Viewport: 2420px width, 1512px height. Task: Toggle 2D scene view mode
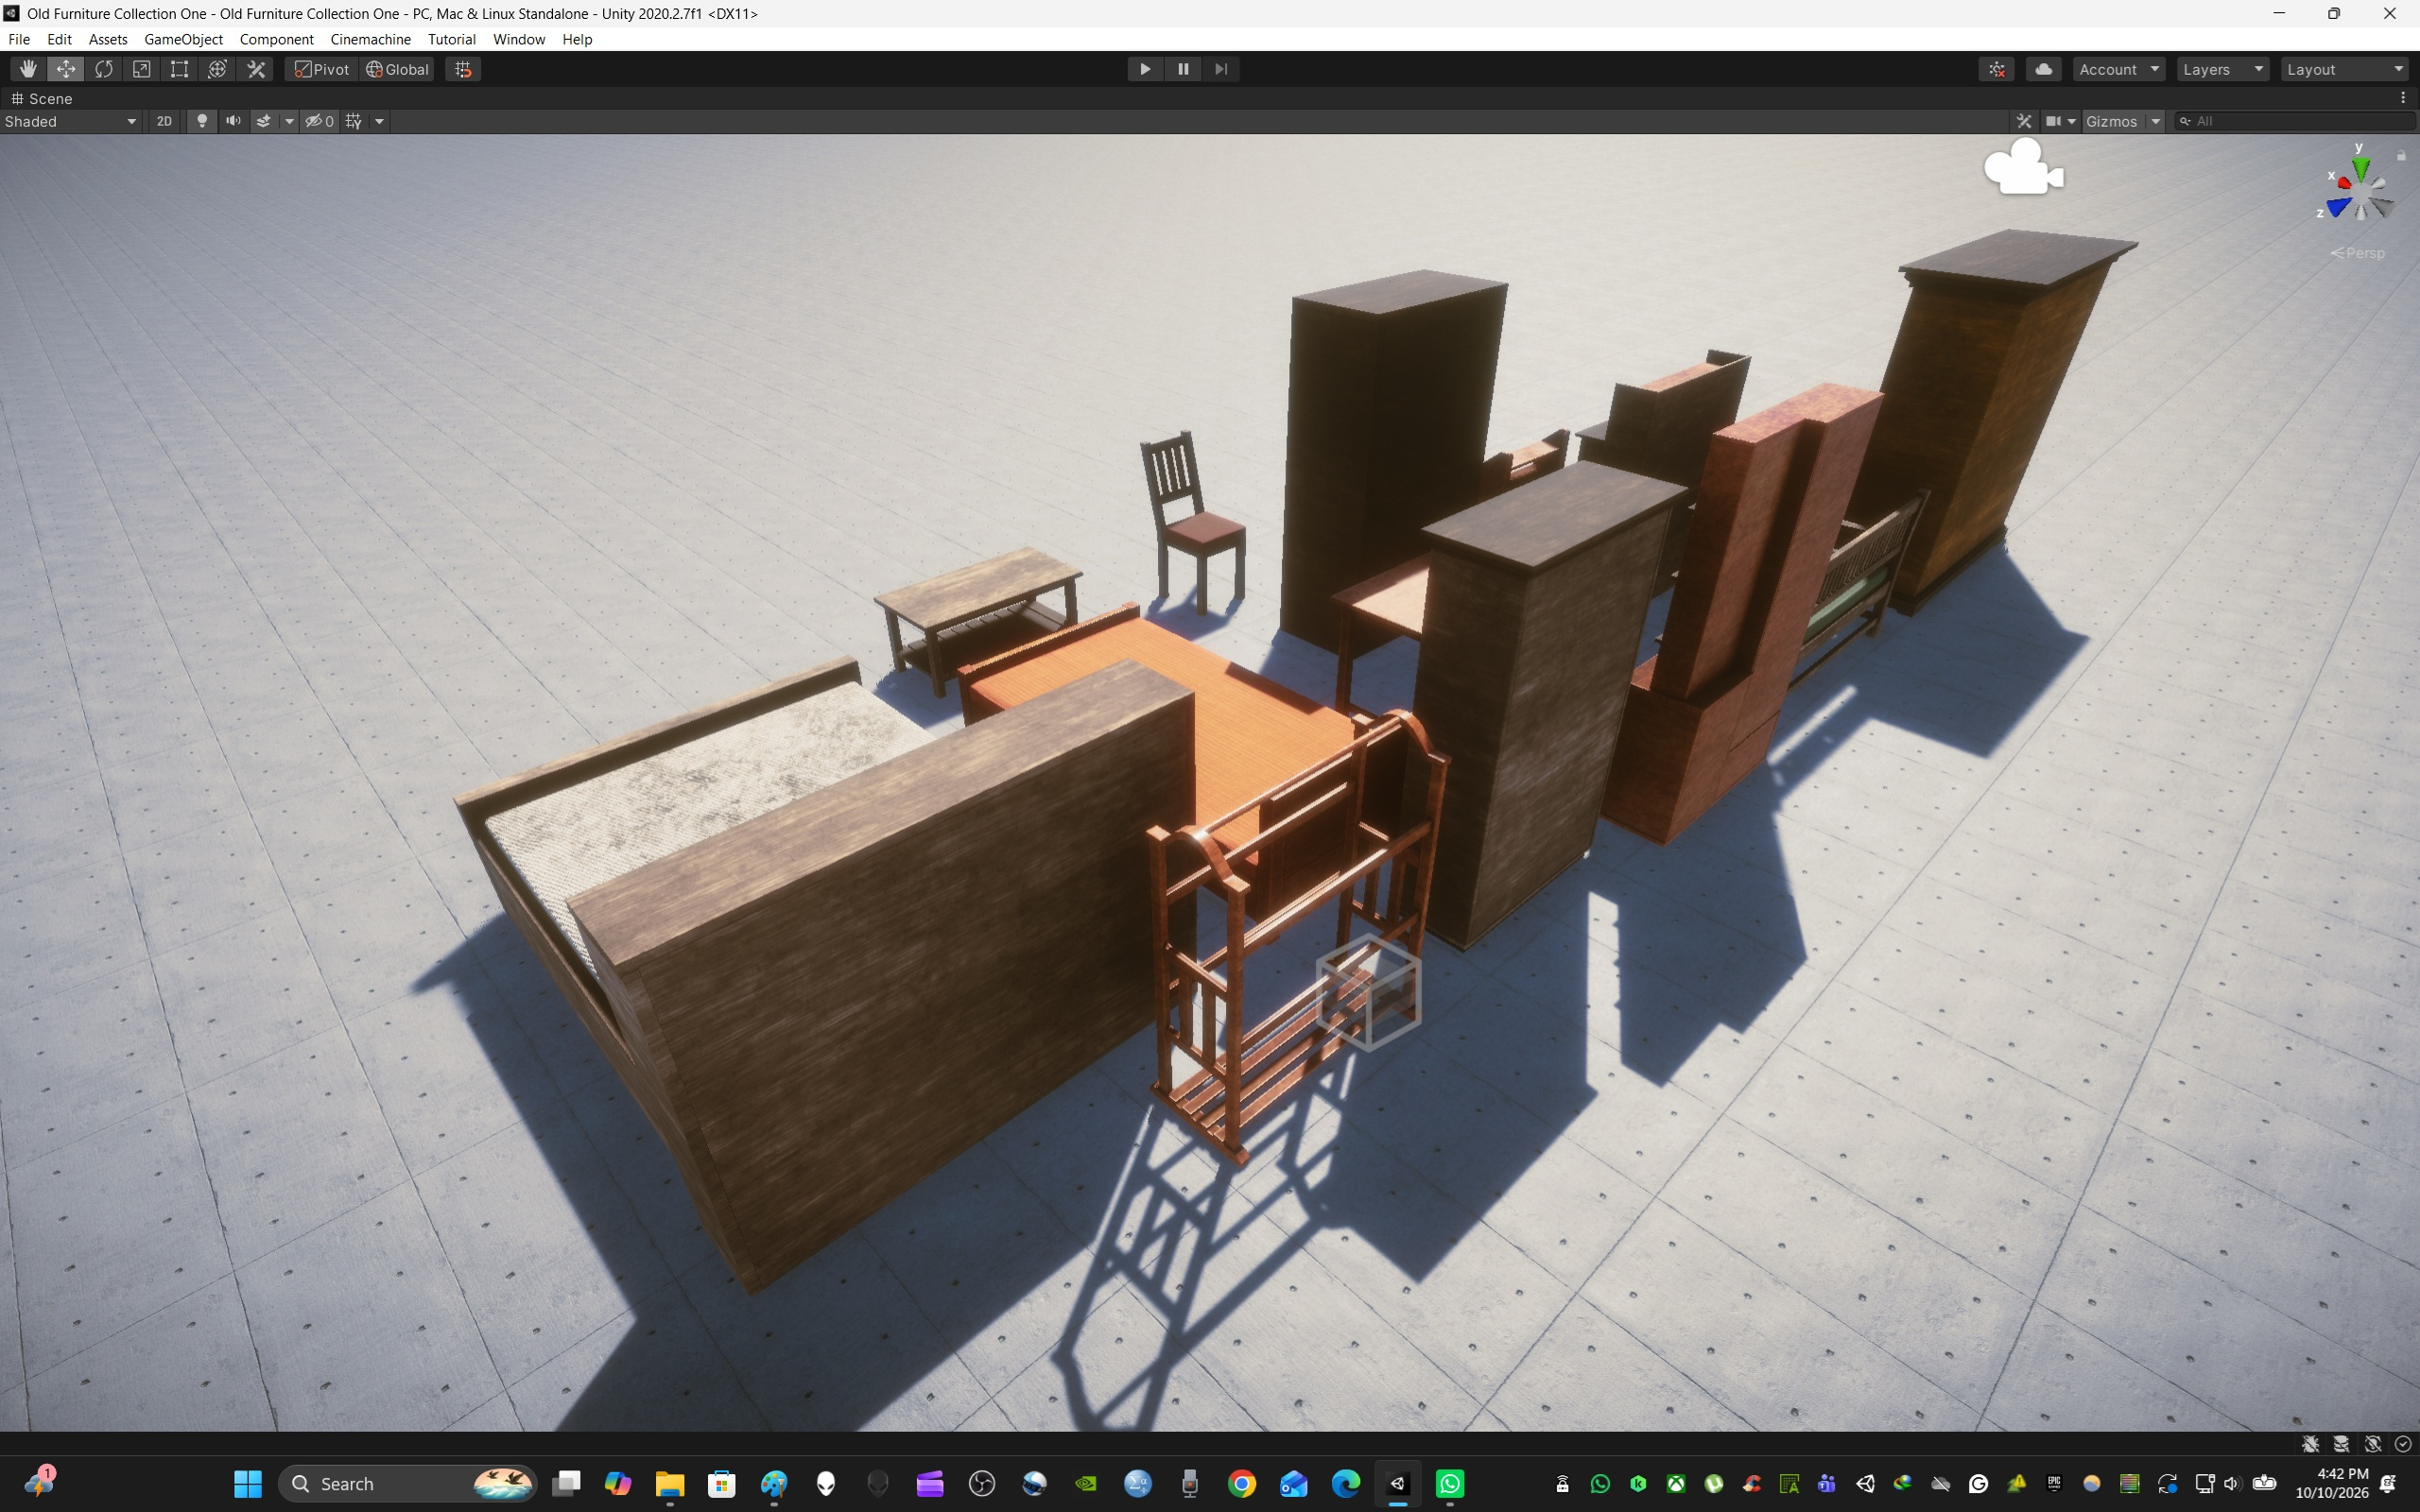tap(164, 121)
